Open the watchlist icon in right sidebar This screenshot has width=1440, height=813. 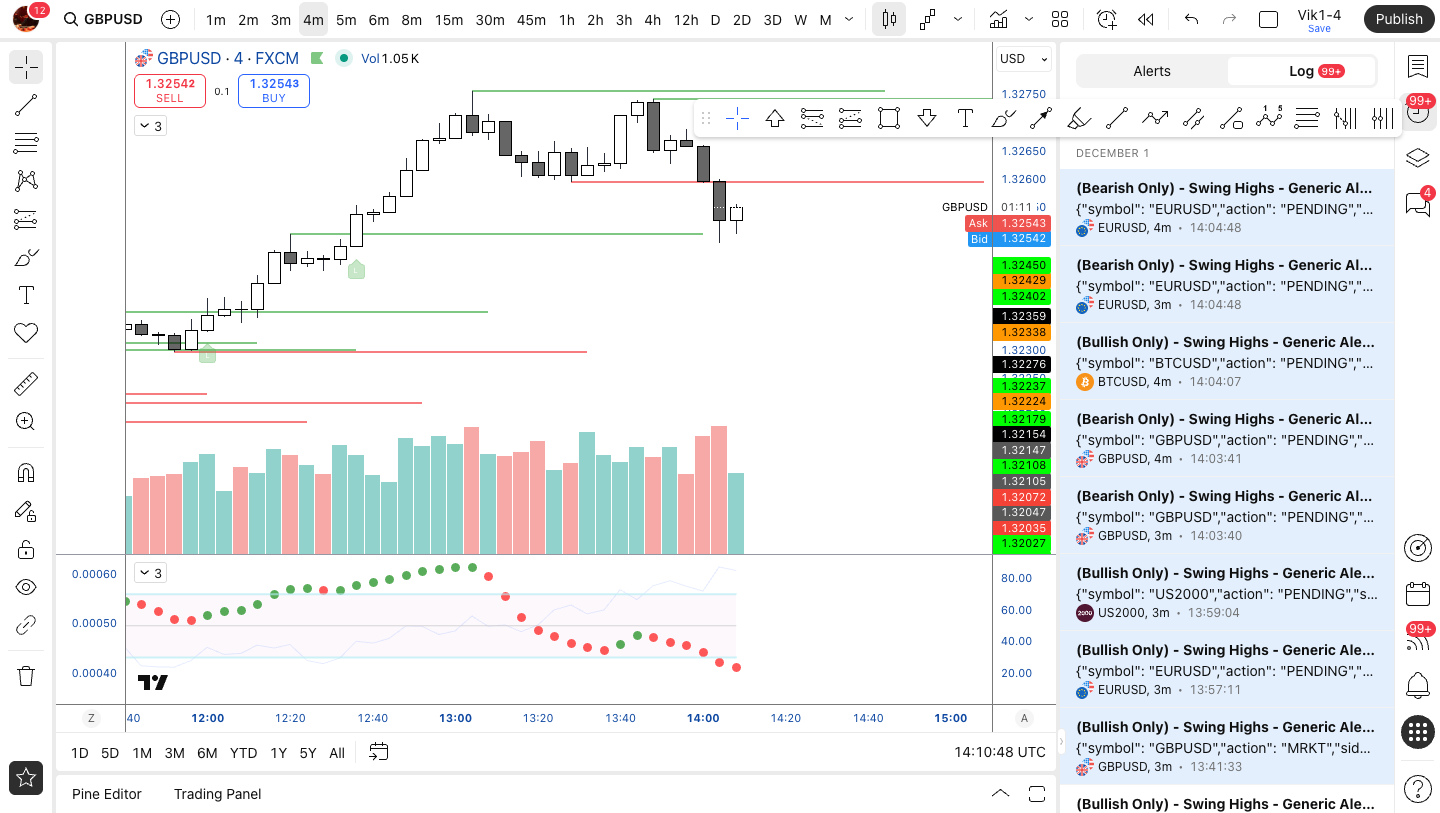(1417, 67)
